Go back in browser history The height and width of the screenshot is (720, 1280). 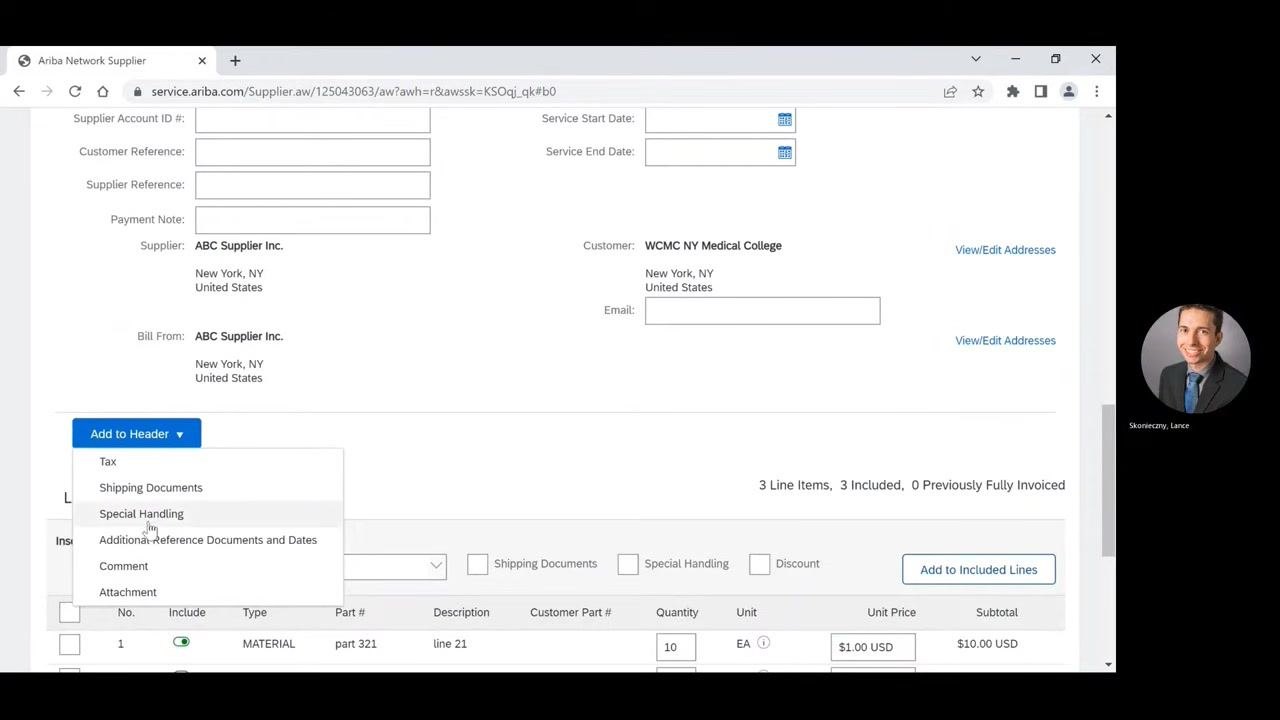point(19,91)
